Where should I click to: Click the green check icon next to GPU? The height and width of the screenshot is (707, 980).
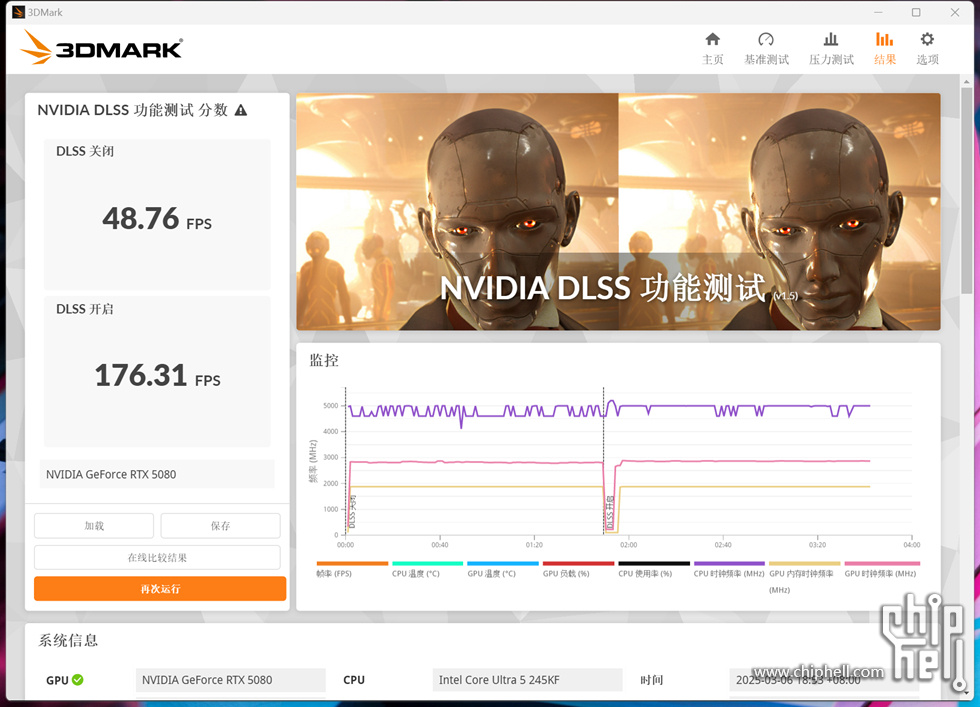point(78,679)
